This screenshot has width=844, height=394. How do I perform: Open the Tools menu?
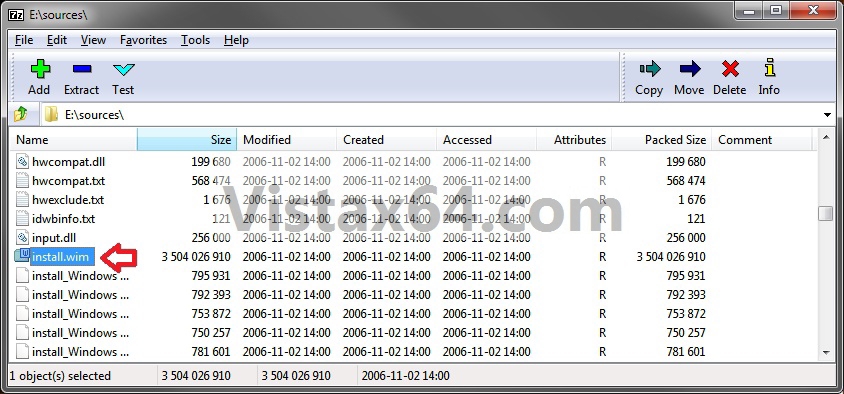click(195, 40)
